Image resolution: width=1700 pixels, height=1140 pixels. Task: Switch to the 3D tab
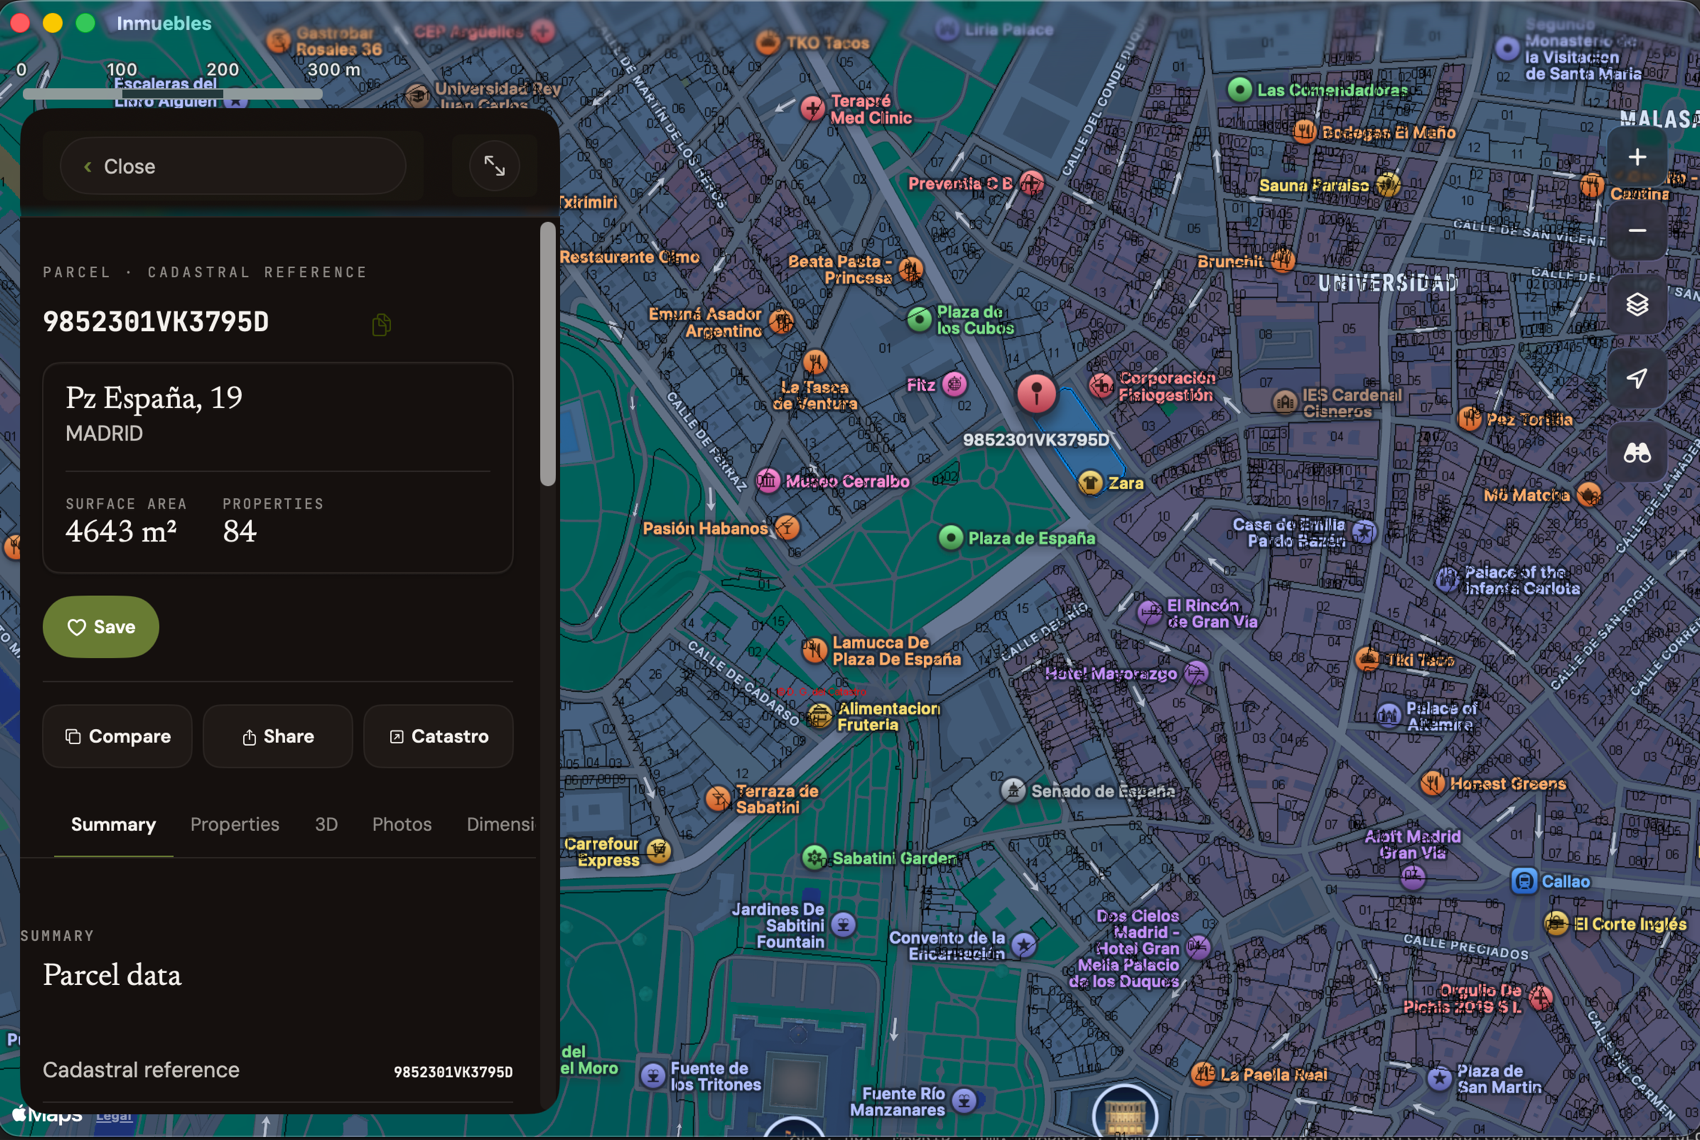(x=326, y=824)
